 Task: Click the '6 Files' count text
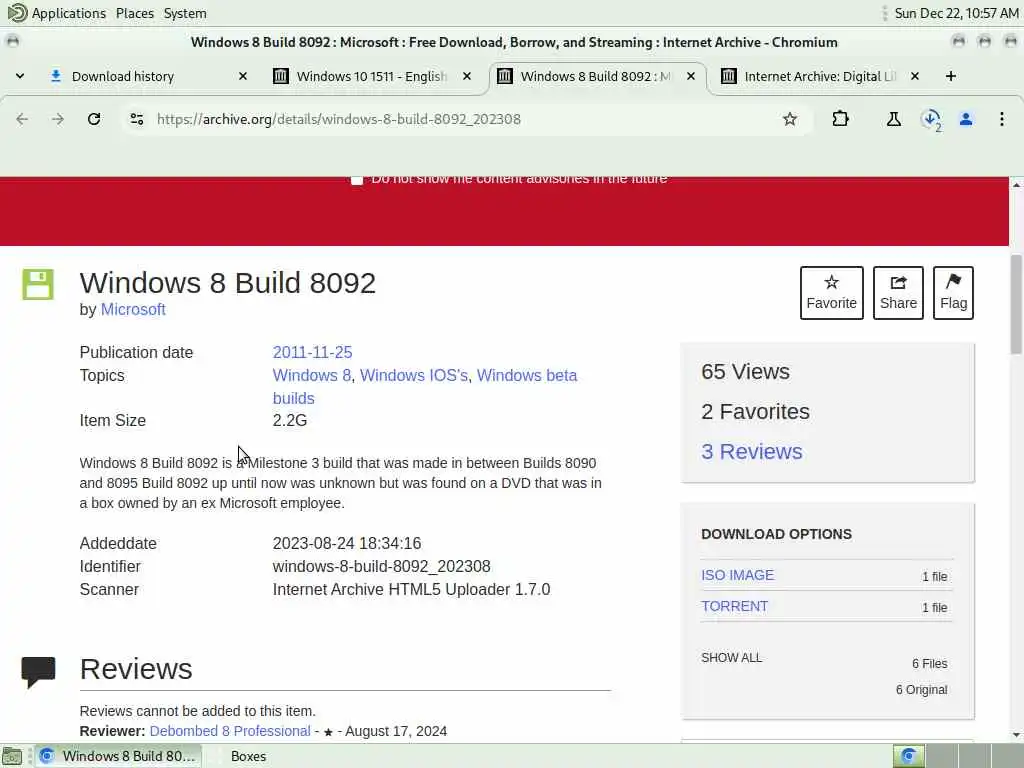(929, 664)
